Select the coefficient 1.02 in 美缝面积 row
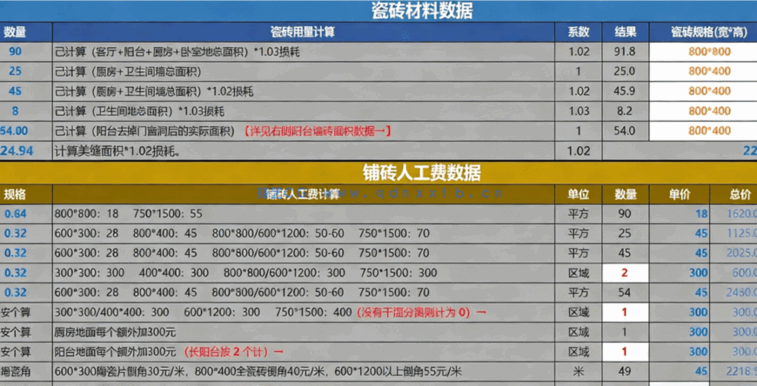Image resolution: width=757 pixels, height=386 pixels. point(578,151)
